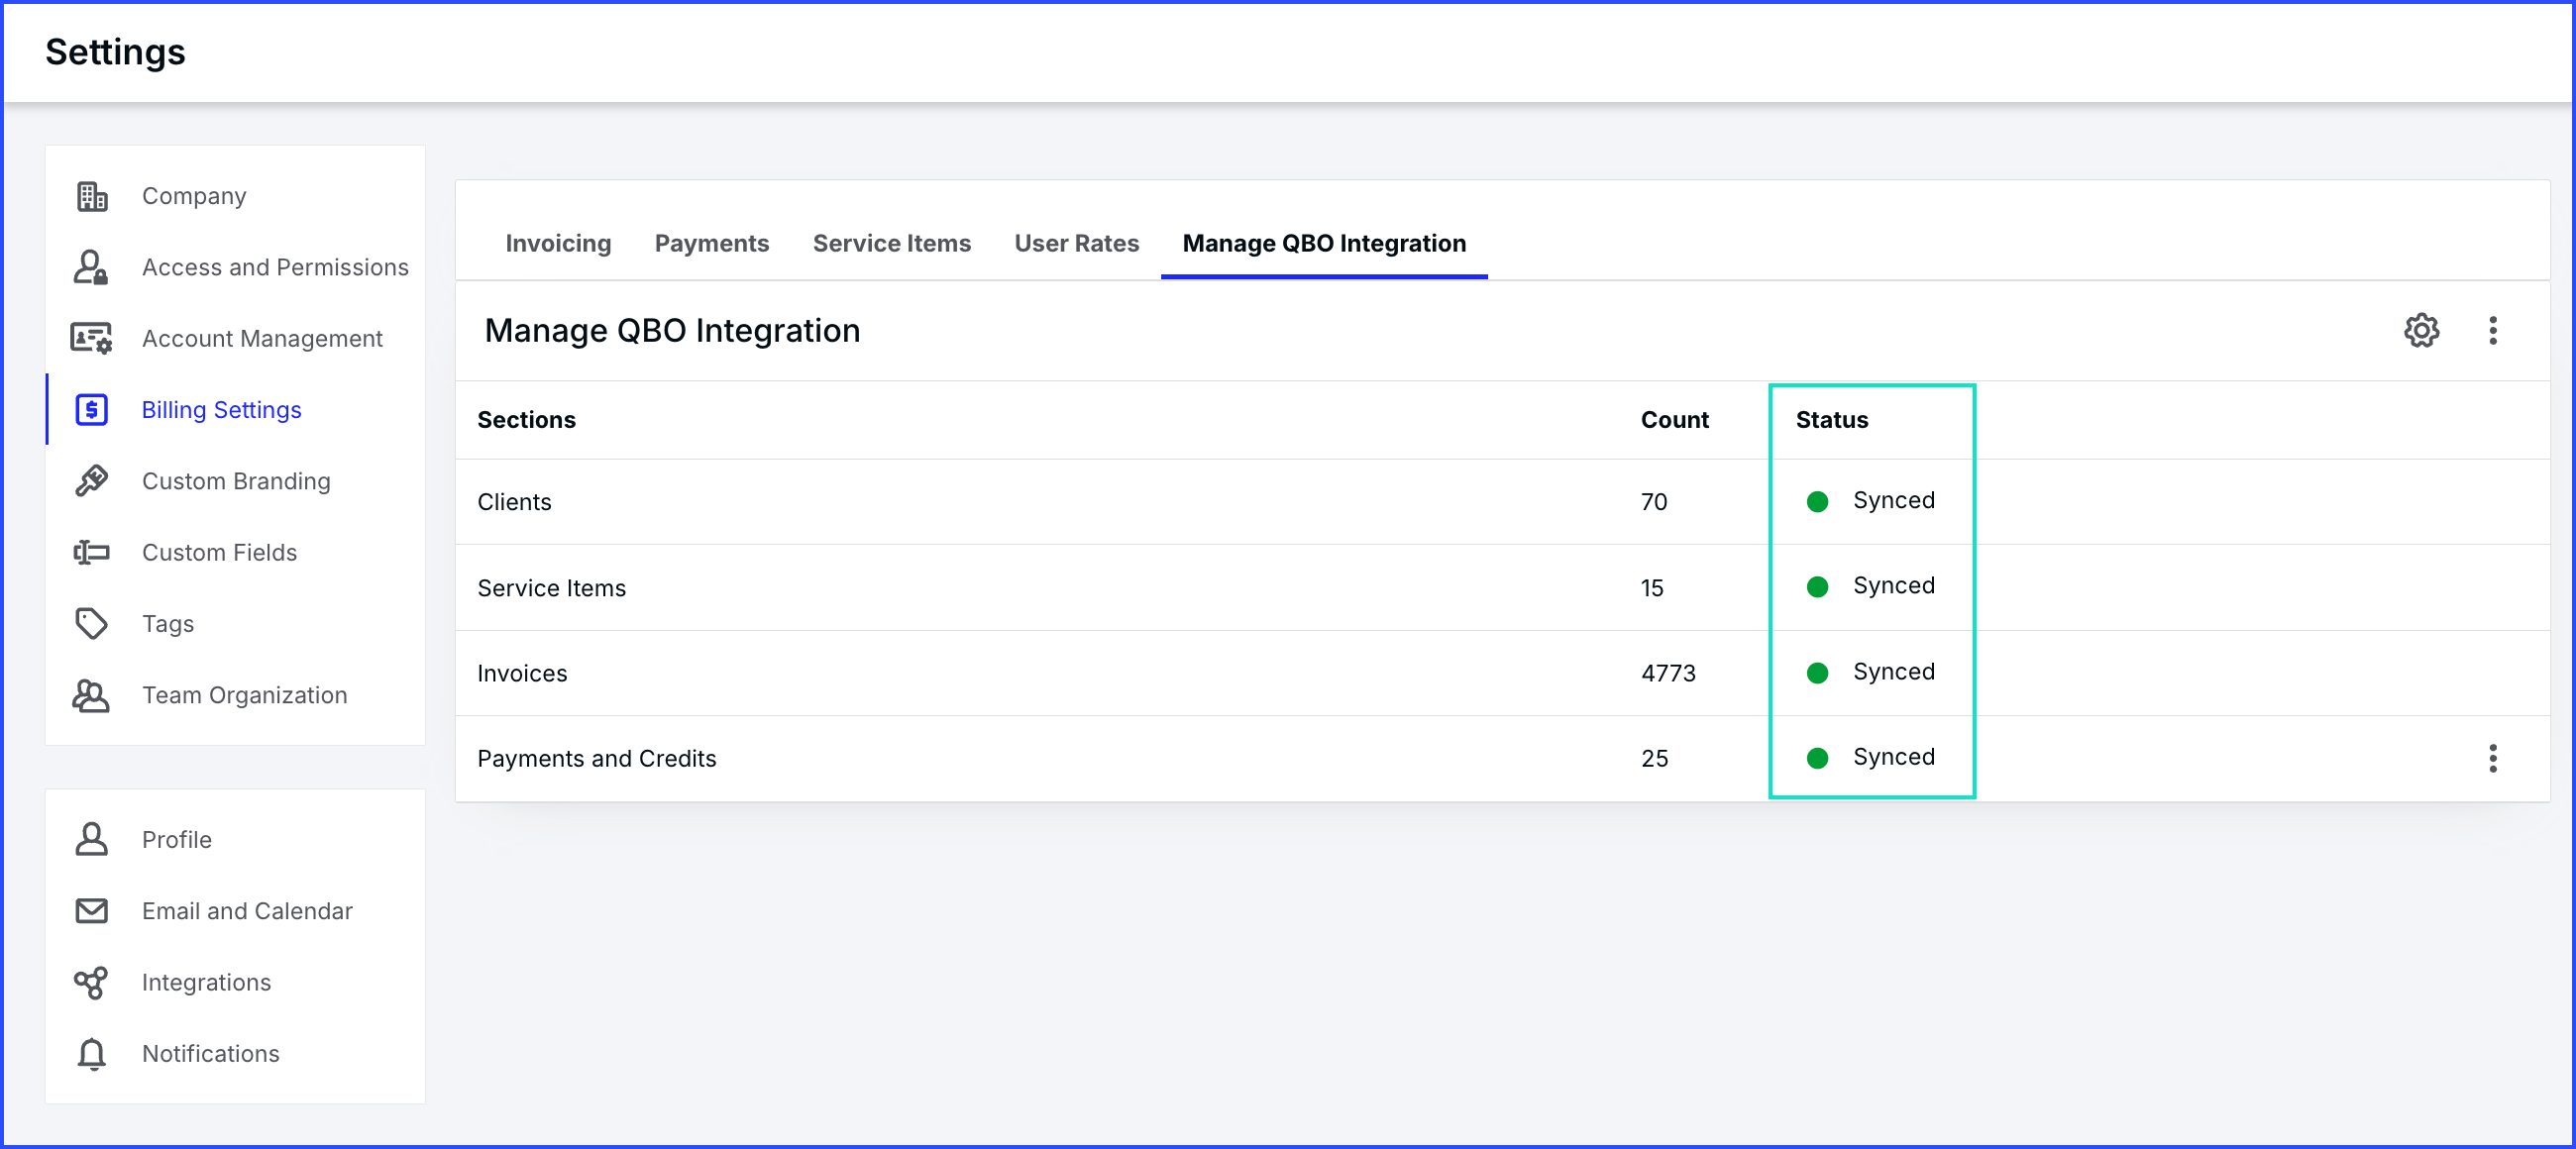Open the Manage QBO Integration kebab menu
Screen dimensions: 2576x1149
[x=2493, y=330]
